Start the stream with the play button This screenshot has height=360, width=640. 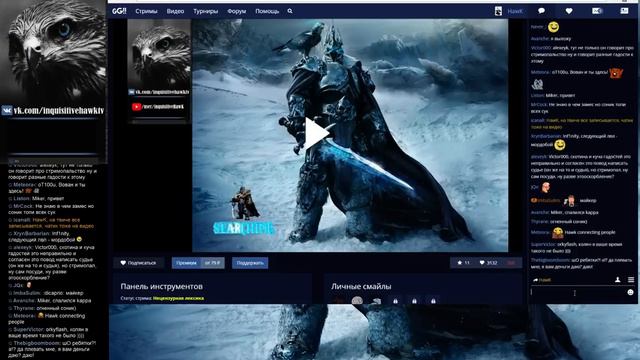pos(317,133)
